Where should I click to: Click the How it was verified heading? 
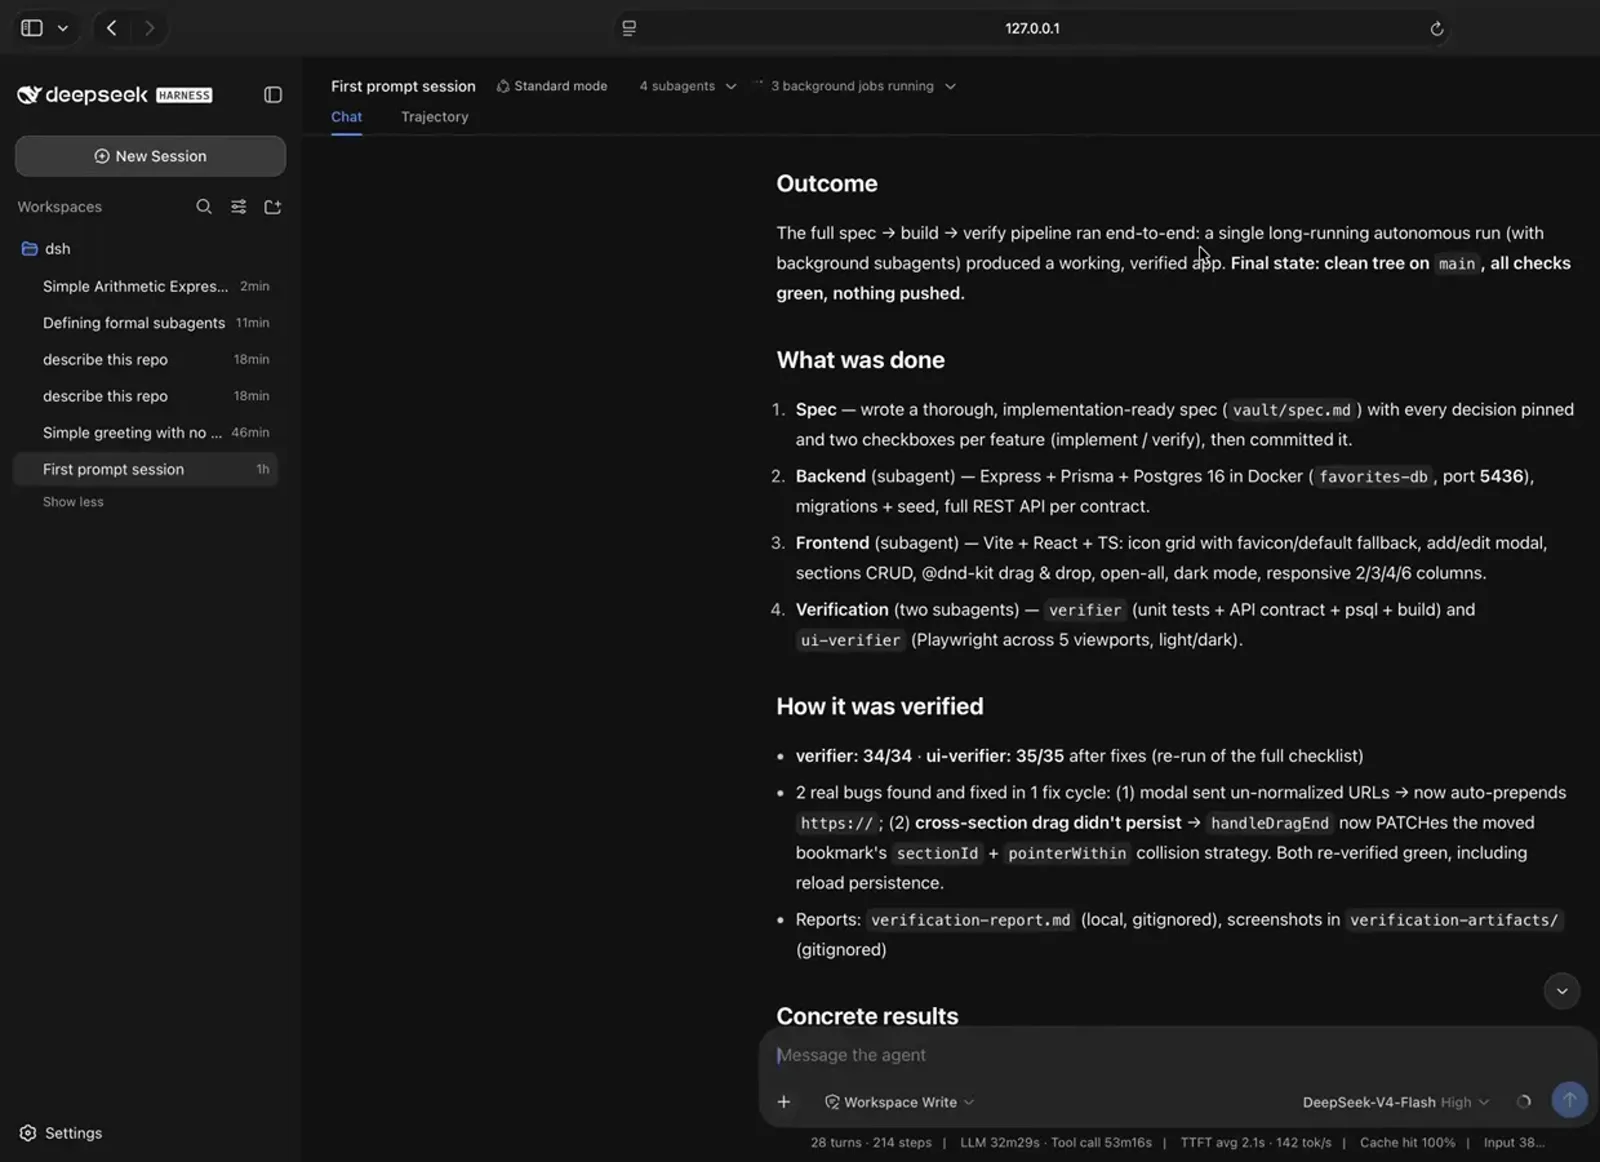[x=880, y=707]
